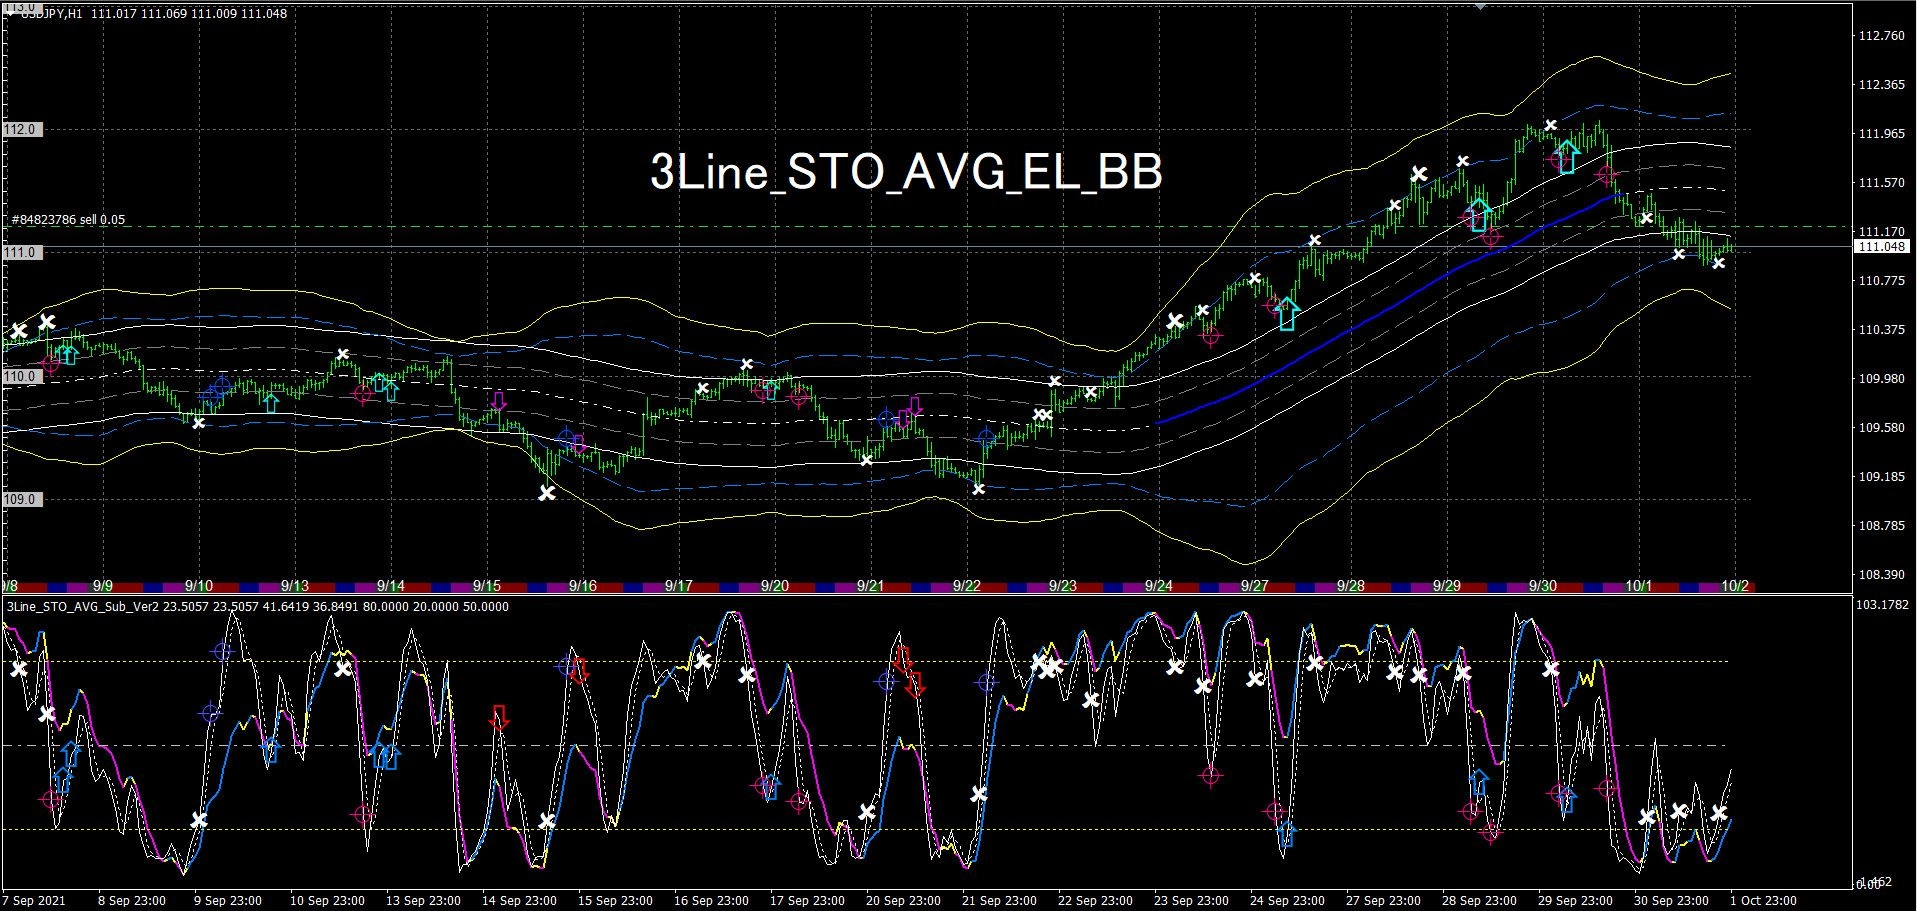
Task: Click the 108.785 price scale value
Action: 1881,526
